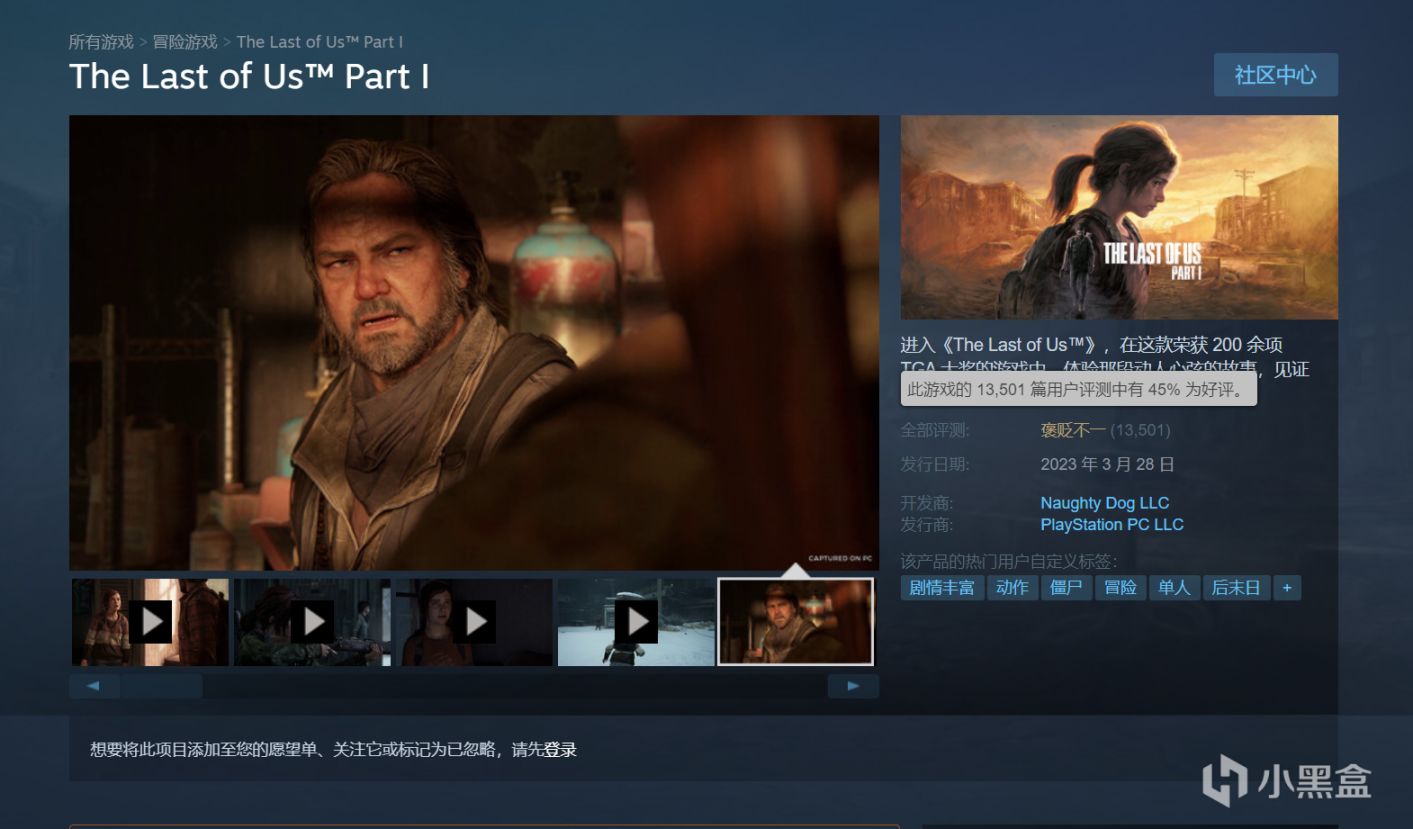Click the 发行日期 label
This screenshot has height=829, width=1413.
point(935,465)
